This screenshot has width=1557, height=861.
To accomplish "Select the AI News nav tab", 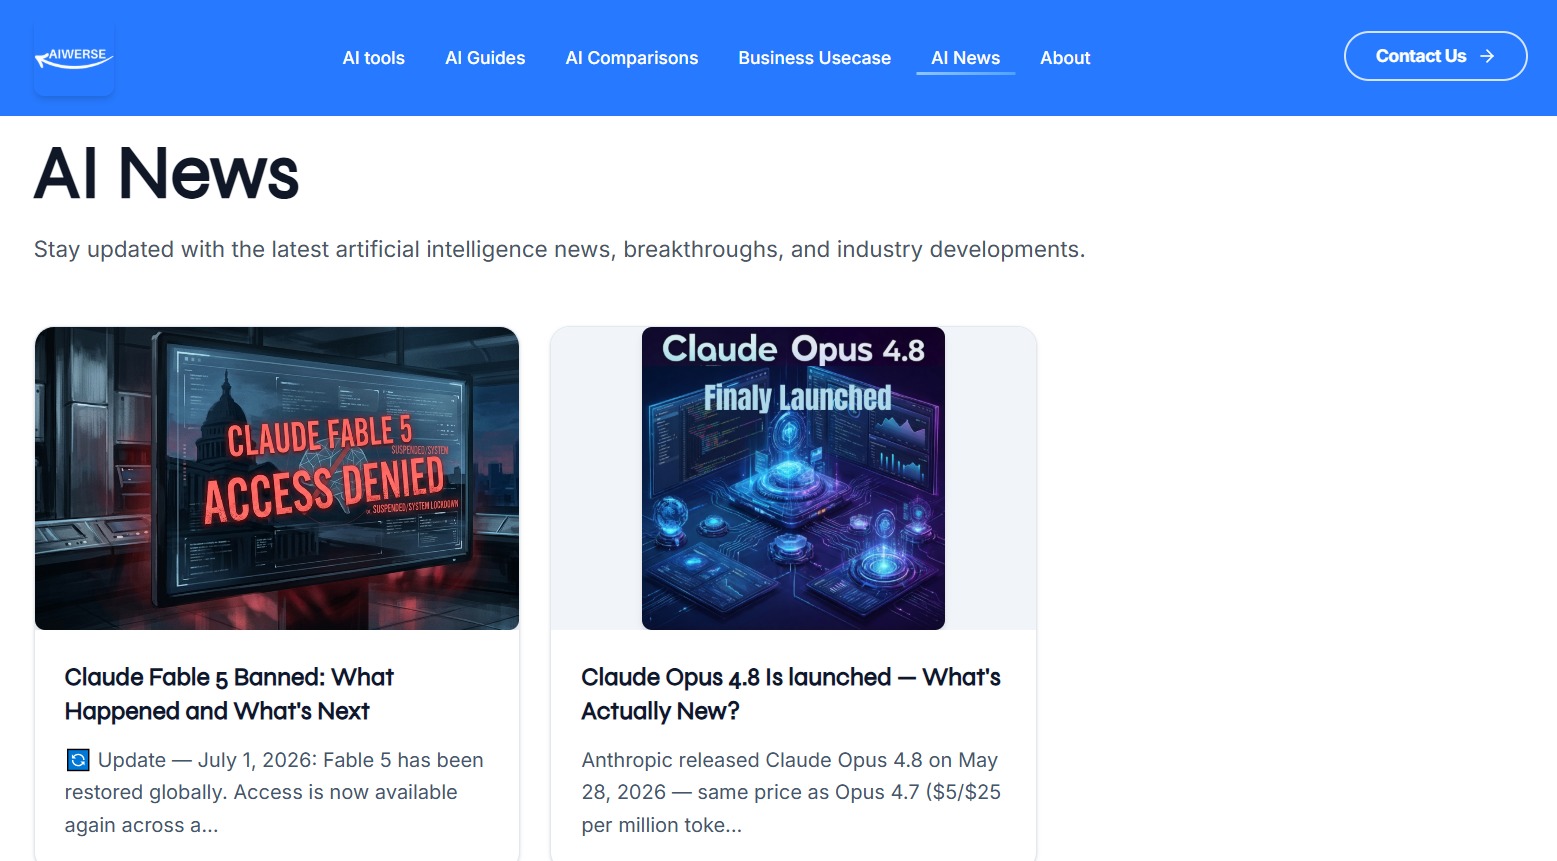I will coord(965,58).
